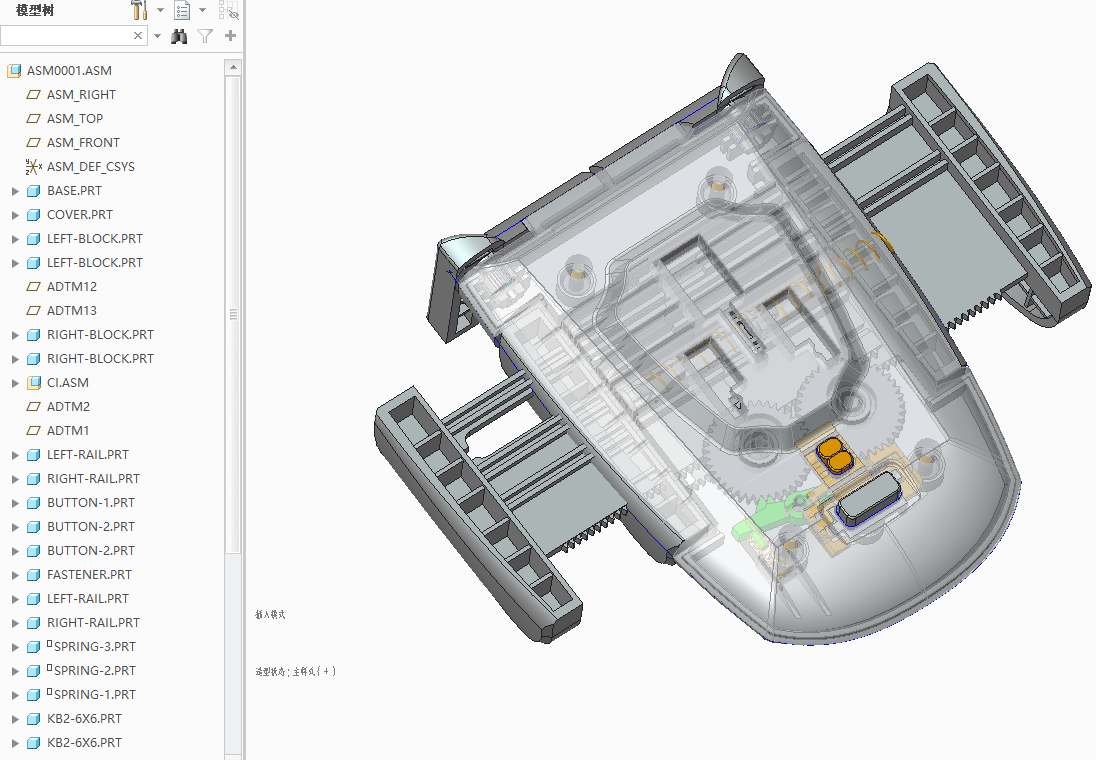Click the tree display list icon
This screenshot has width=1096, height=760.
182,11
